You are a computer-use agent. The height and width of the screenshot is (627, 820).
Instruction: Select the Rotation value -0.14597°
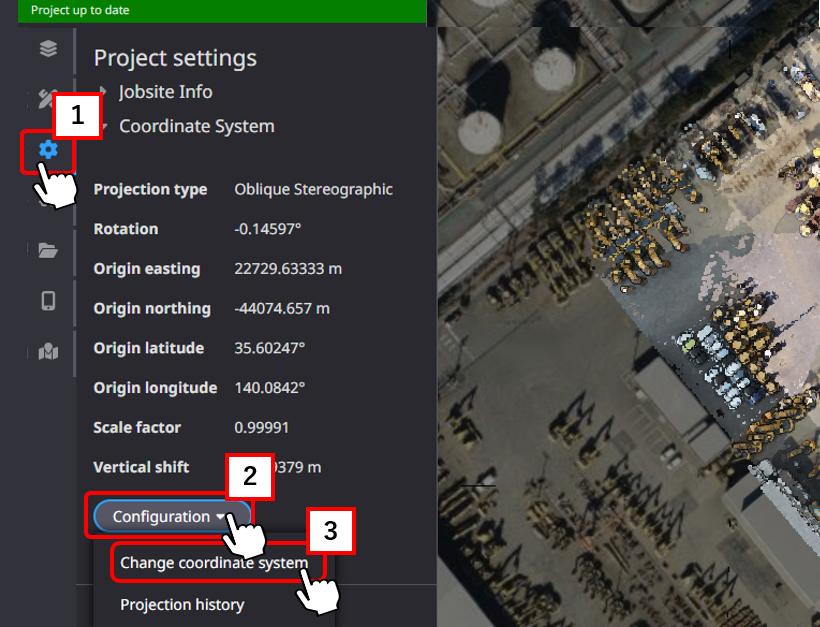[x=267, y=229]
